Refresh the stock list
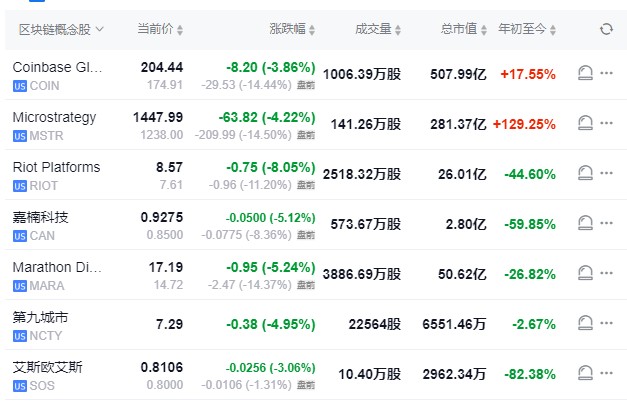This screenshot has height=406, width=627. 606,29
